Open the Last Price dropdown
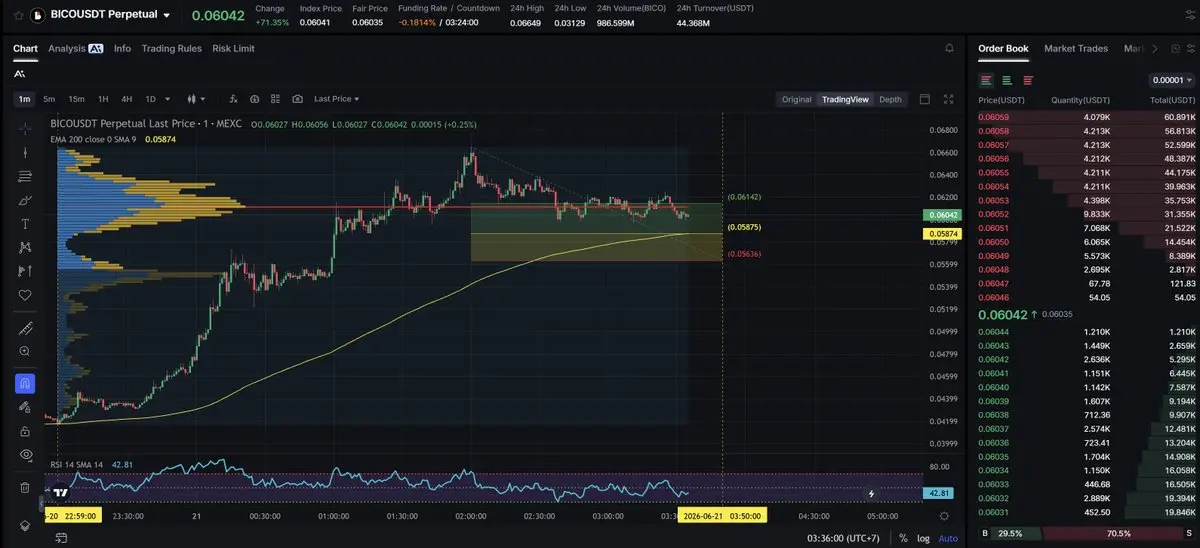The height and width of the screenshot is (548, 1200). [x=336, y=99]
